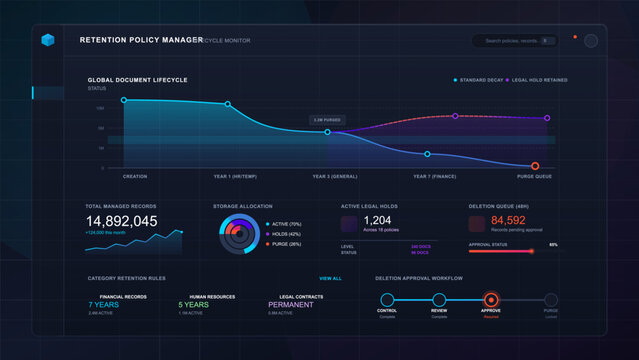This screenshot has width=639, height=360.
Task: Click the blue cube app logo
Action: coord(48,40)
